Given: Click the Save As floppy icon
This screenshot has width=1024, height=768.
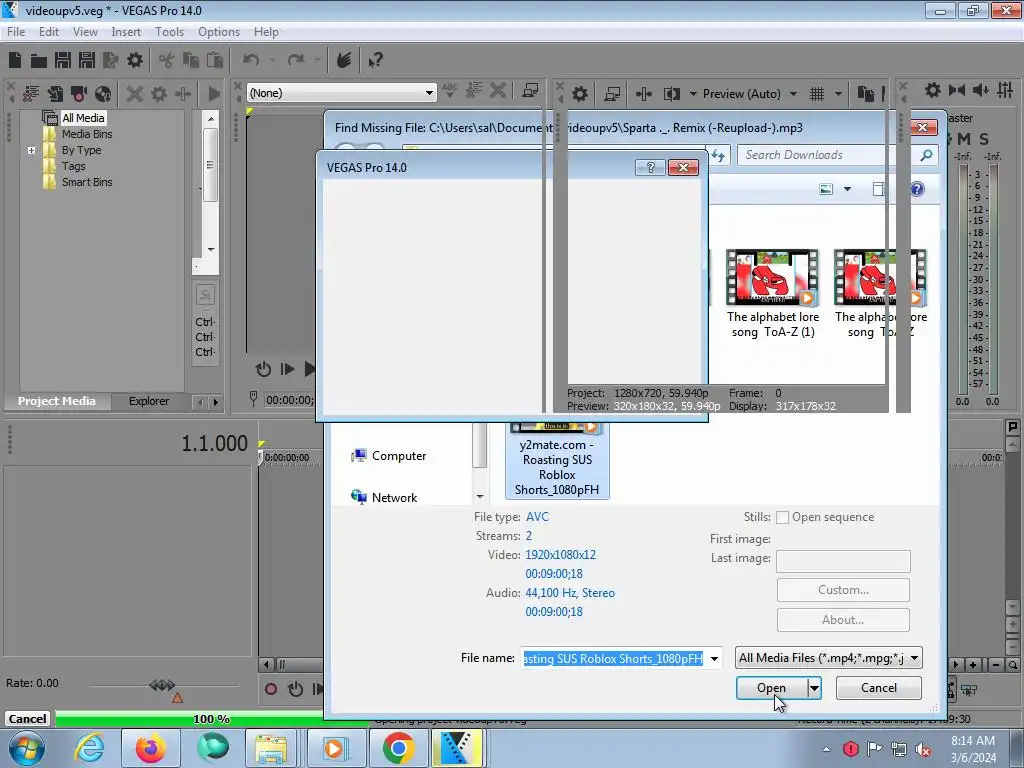Looking at the screenshot, I should pyautogui.click(x=87, y=60).
